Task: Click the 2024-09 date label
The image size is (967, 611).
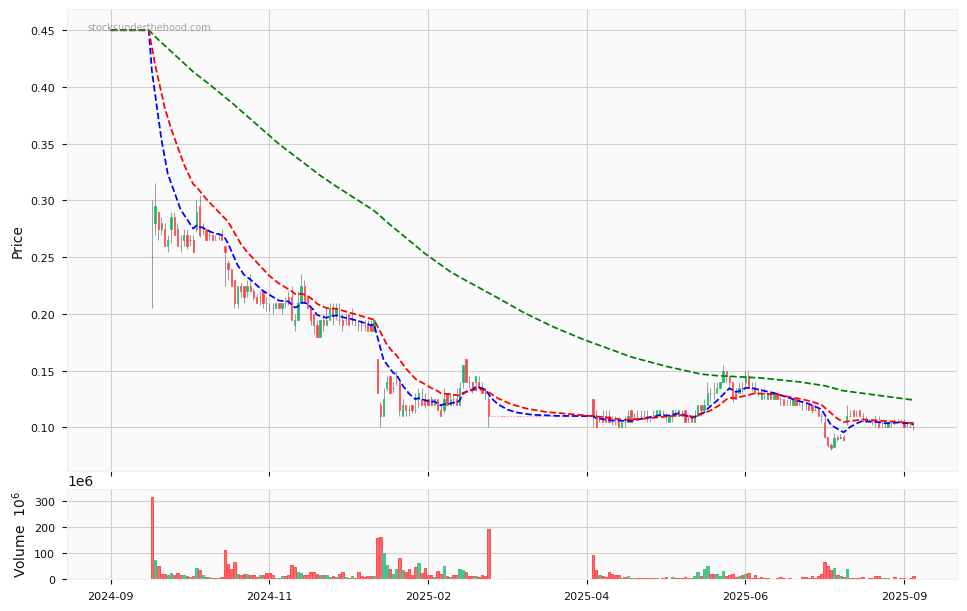Action: click(x=111, y=596)
